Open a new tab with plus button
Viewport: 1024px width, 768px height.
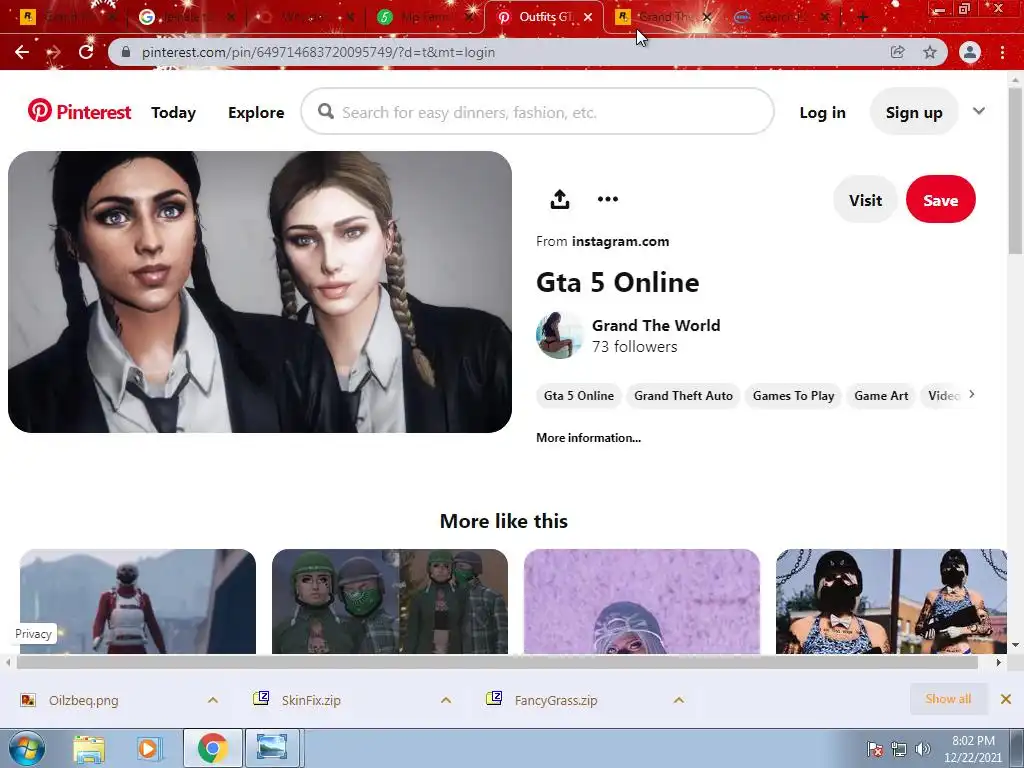pyautogui.click(x=863, y=17)
